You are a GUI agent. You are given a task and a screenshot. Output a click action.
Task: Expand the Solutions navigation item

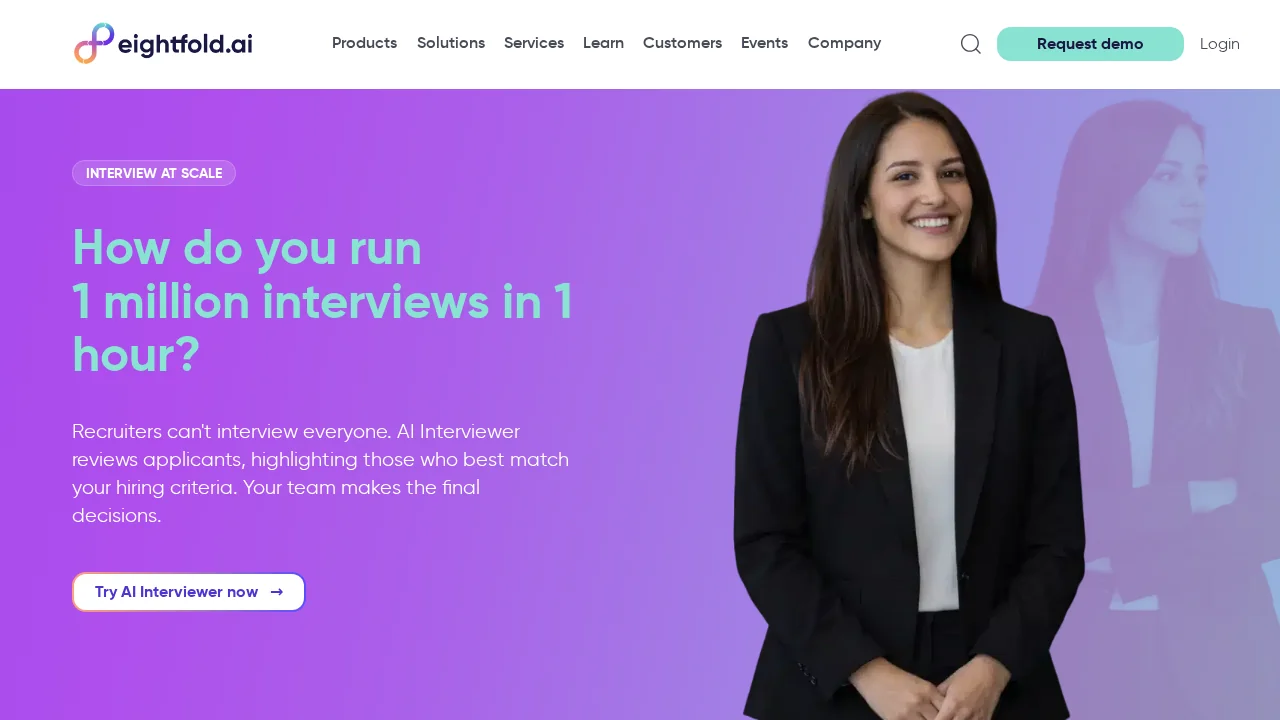click(451, 43)
